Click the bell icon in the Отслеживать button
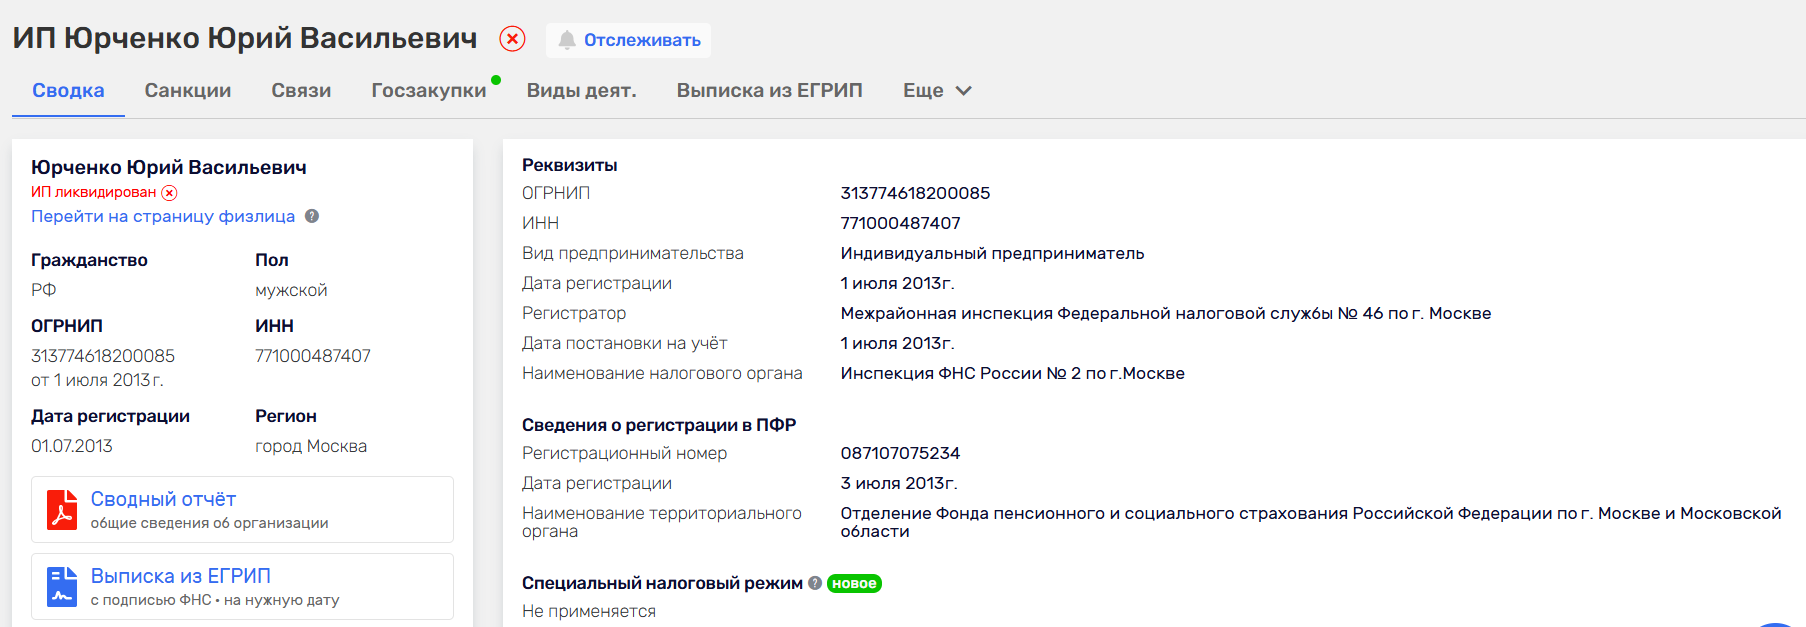This screenshot has width=1806, height=627. tap(567, 40)
